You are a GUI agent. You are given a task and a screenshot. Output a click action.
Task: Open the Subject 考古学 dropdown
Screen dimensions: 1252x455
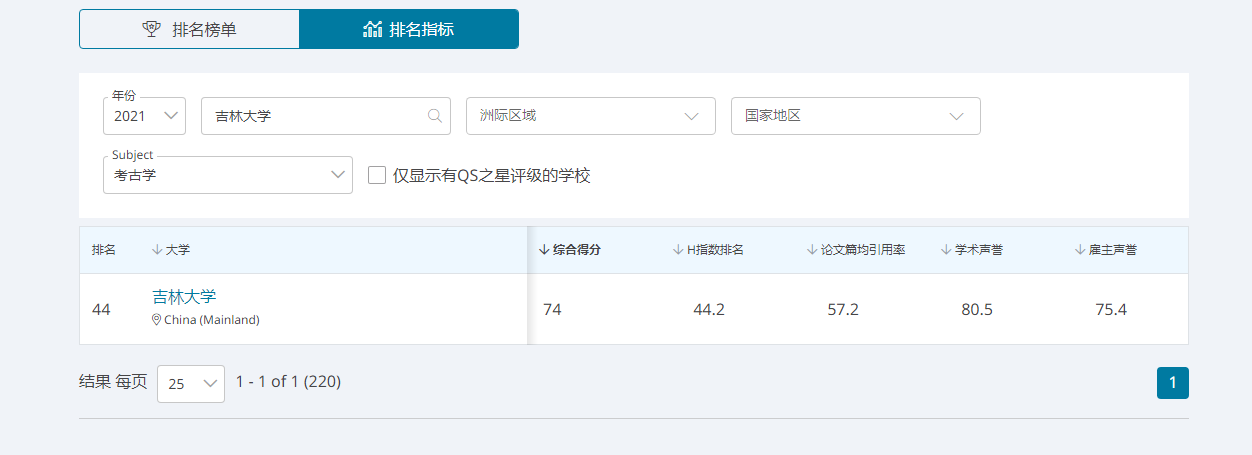(x=227, y=175)
